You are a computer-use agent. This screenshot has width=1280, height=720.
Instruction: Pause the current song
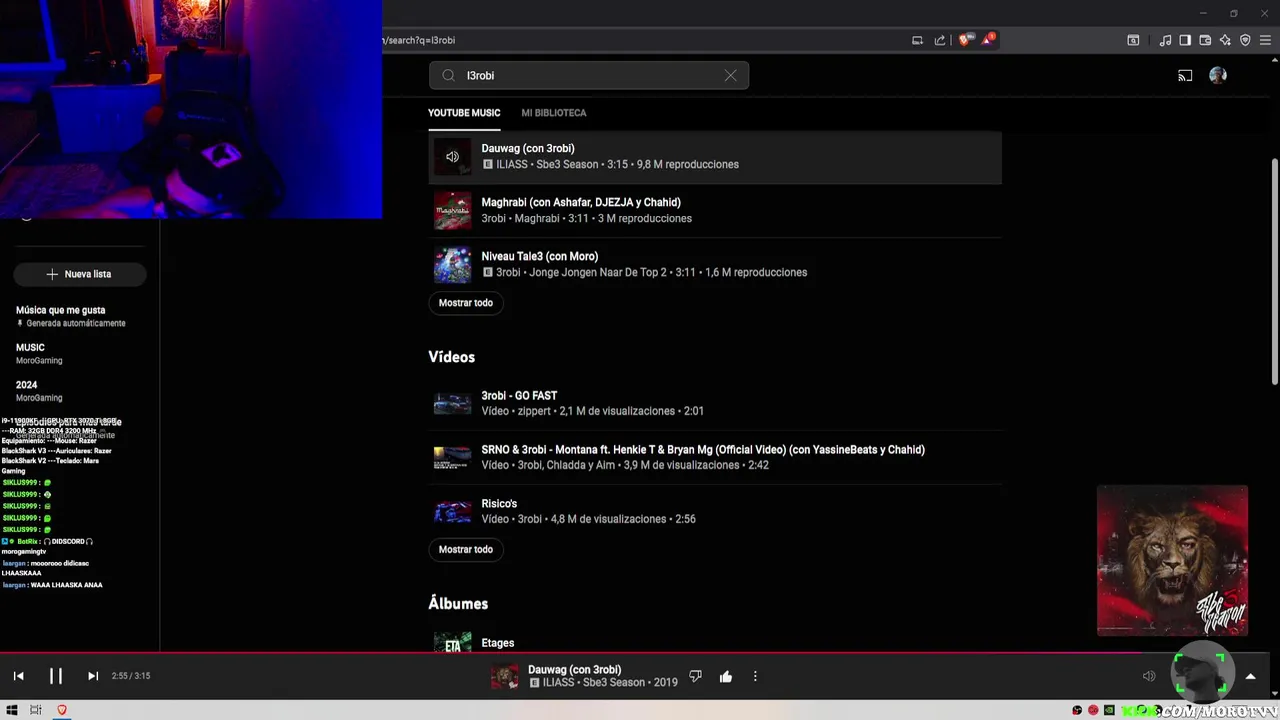pos(56,676)
